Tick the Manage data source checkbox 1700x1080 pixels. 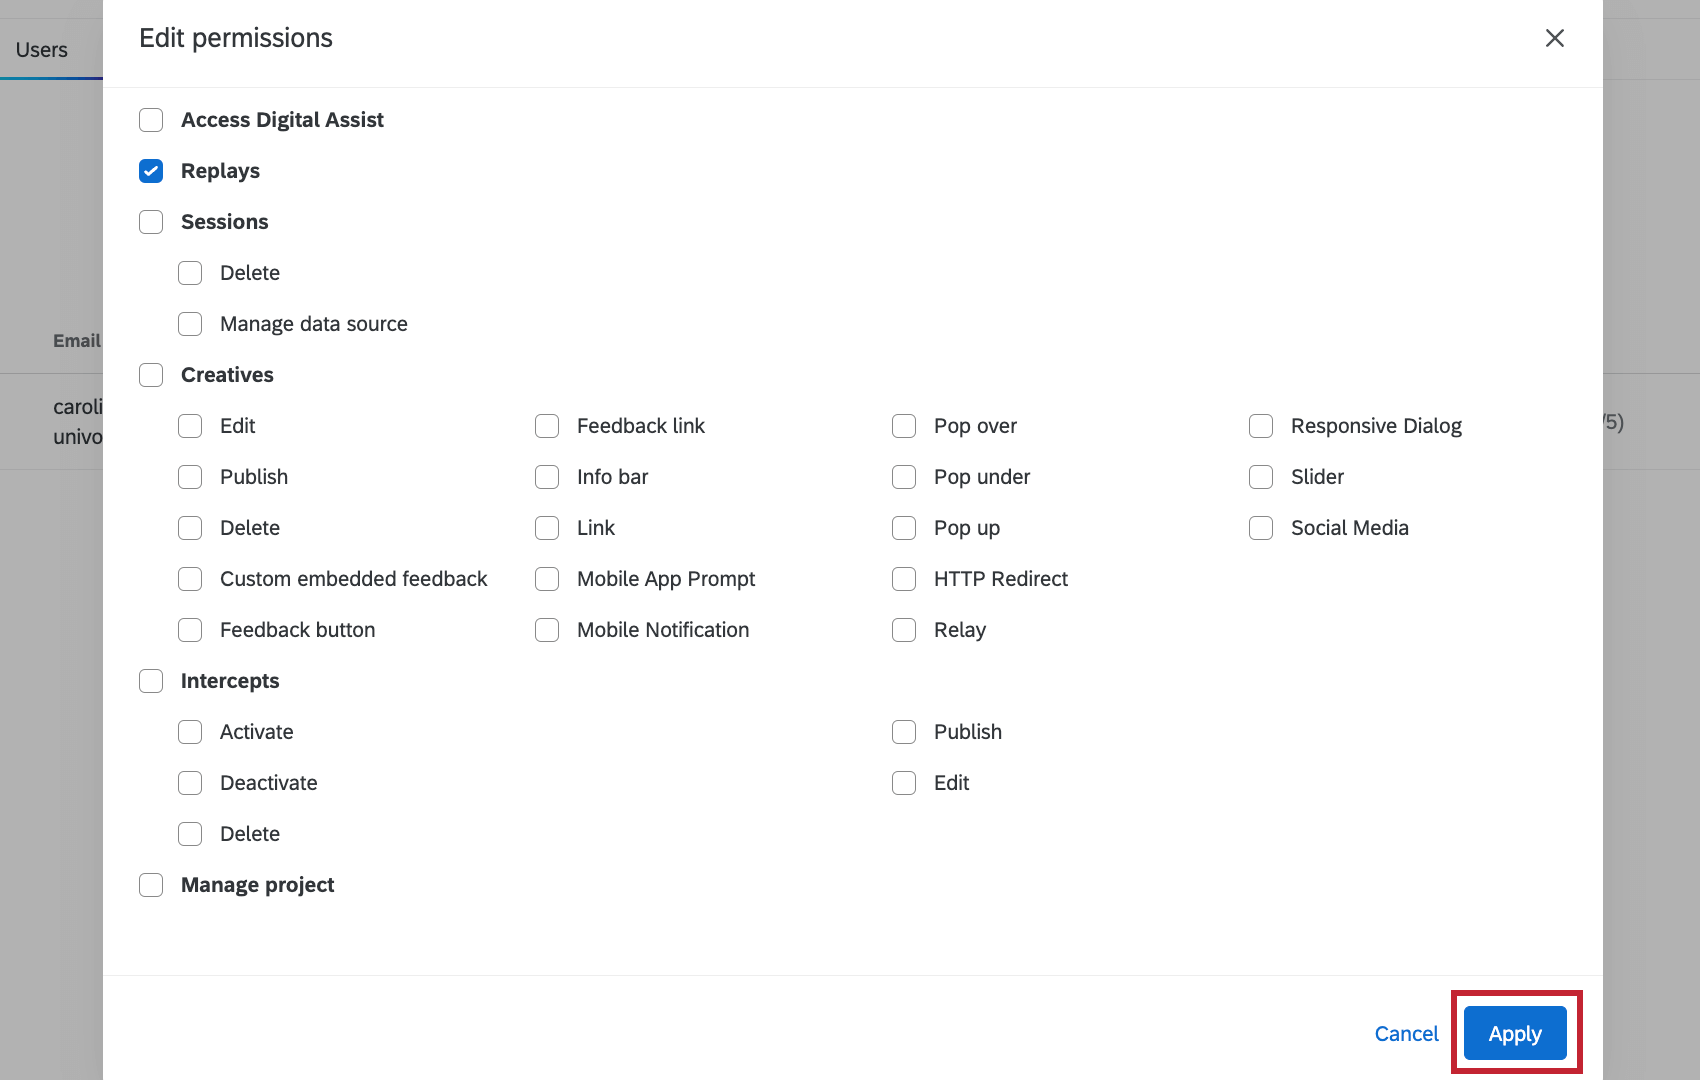[x=190, y=324]
